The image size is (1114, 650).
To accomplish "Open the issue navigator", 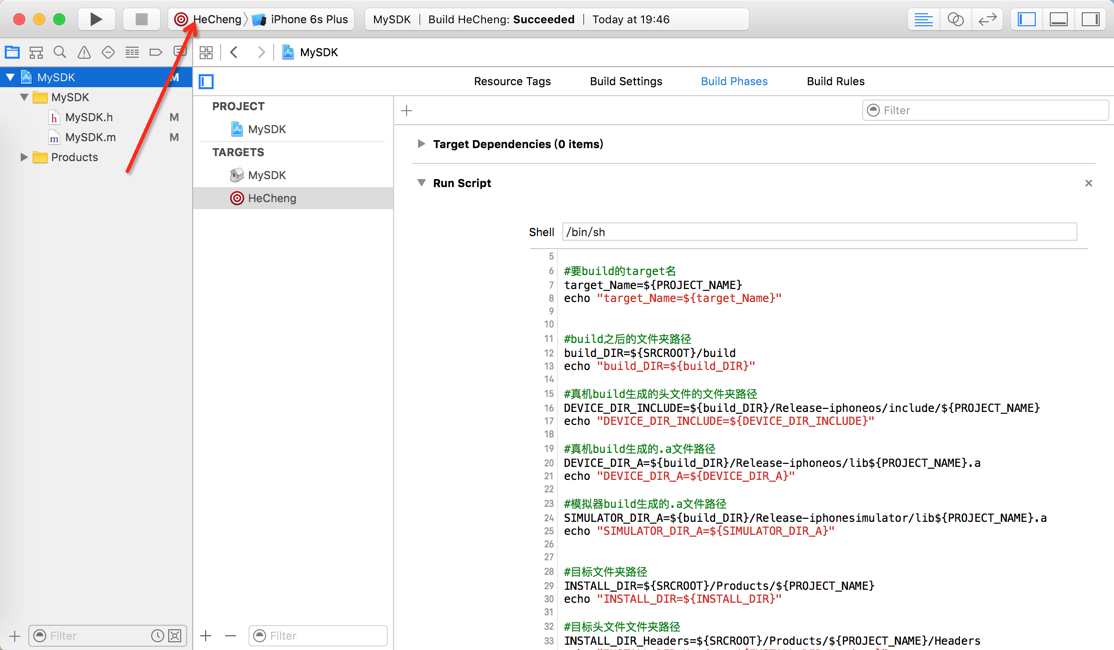I will coord(84,52).
